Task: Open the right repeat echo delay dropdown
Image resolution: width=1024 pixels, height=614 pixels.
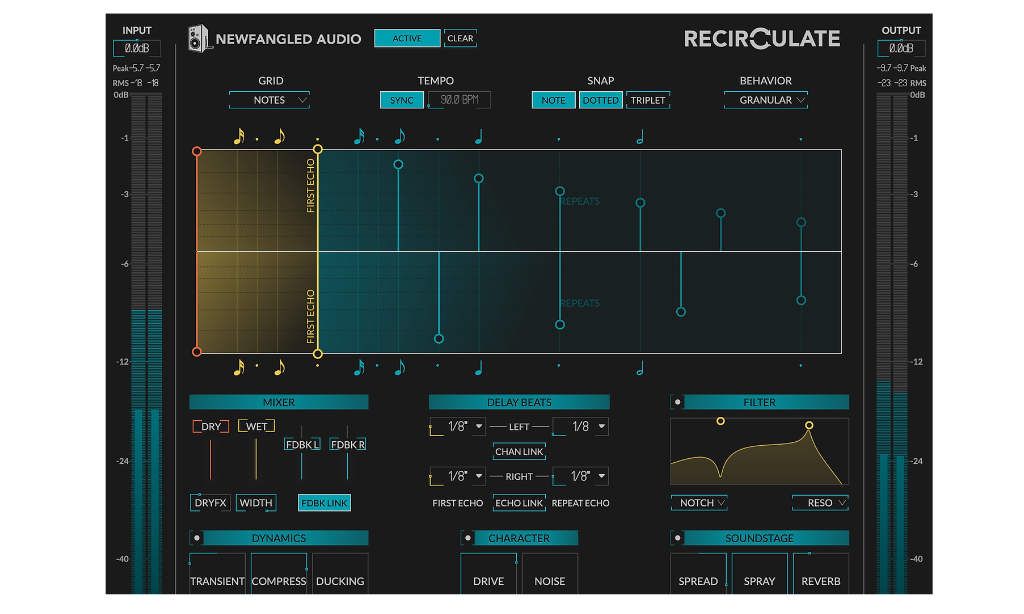Action: click(581, 476)
